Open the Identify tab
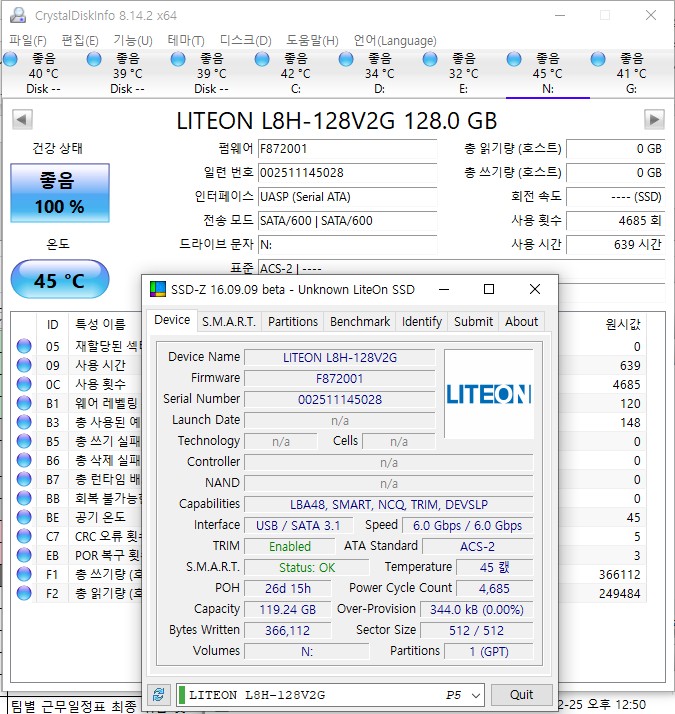 pyautogui.click(x=422, y=321)
